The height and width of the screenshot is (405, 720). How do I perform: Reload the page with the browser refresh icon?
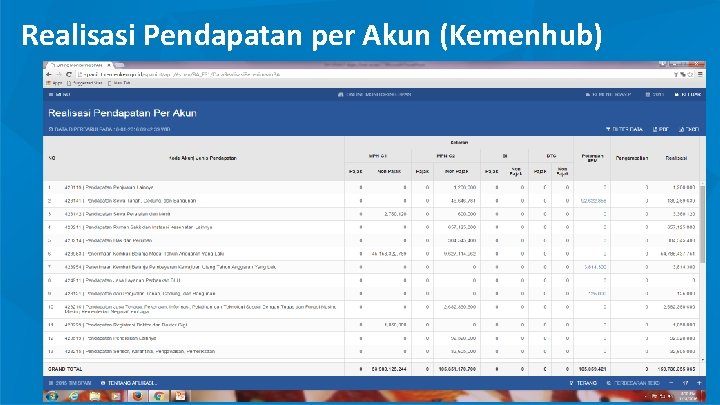pyautogui.click(x=69, y=74)
